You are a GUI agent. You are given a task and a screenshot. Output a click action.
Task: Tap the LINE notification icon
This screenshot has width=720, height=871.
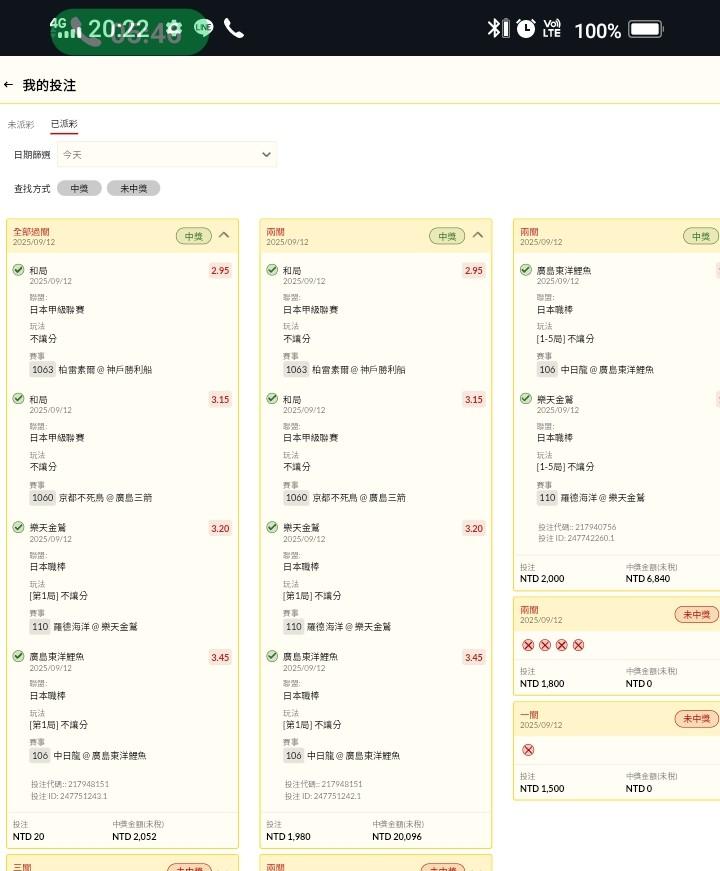pyautogui.click(x=204, y=29)
